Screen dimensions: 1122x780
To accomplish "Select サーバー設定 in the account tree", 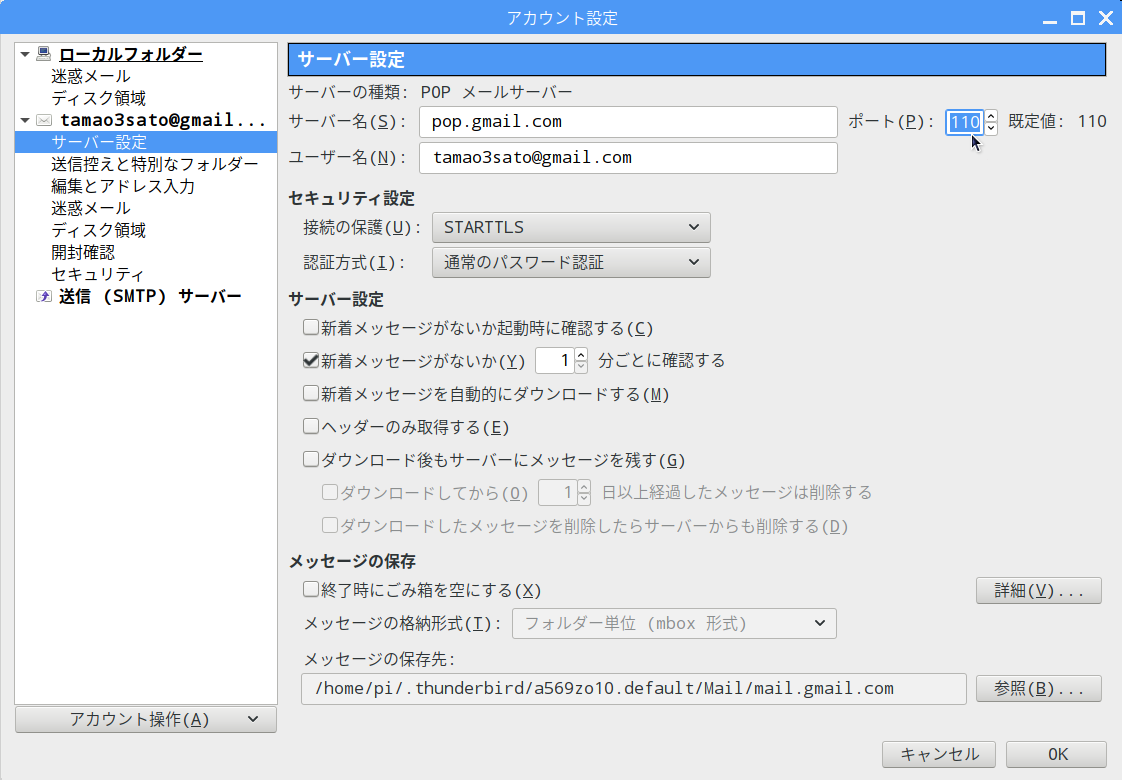I will (x=146, y=142).
